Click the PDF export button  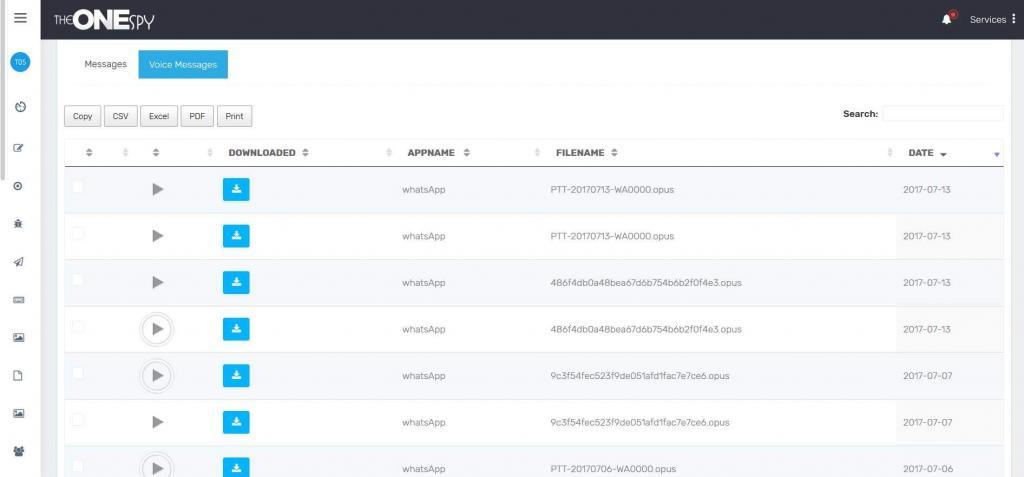(x=197, y=116)
